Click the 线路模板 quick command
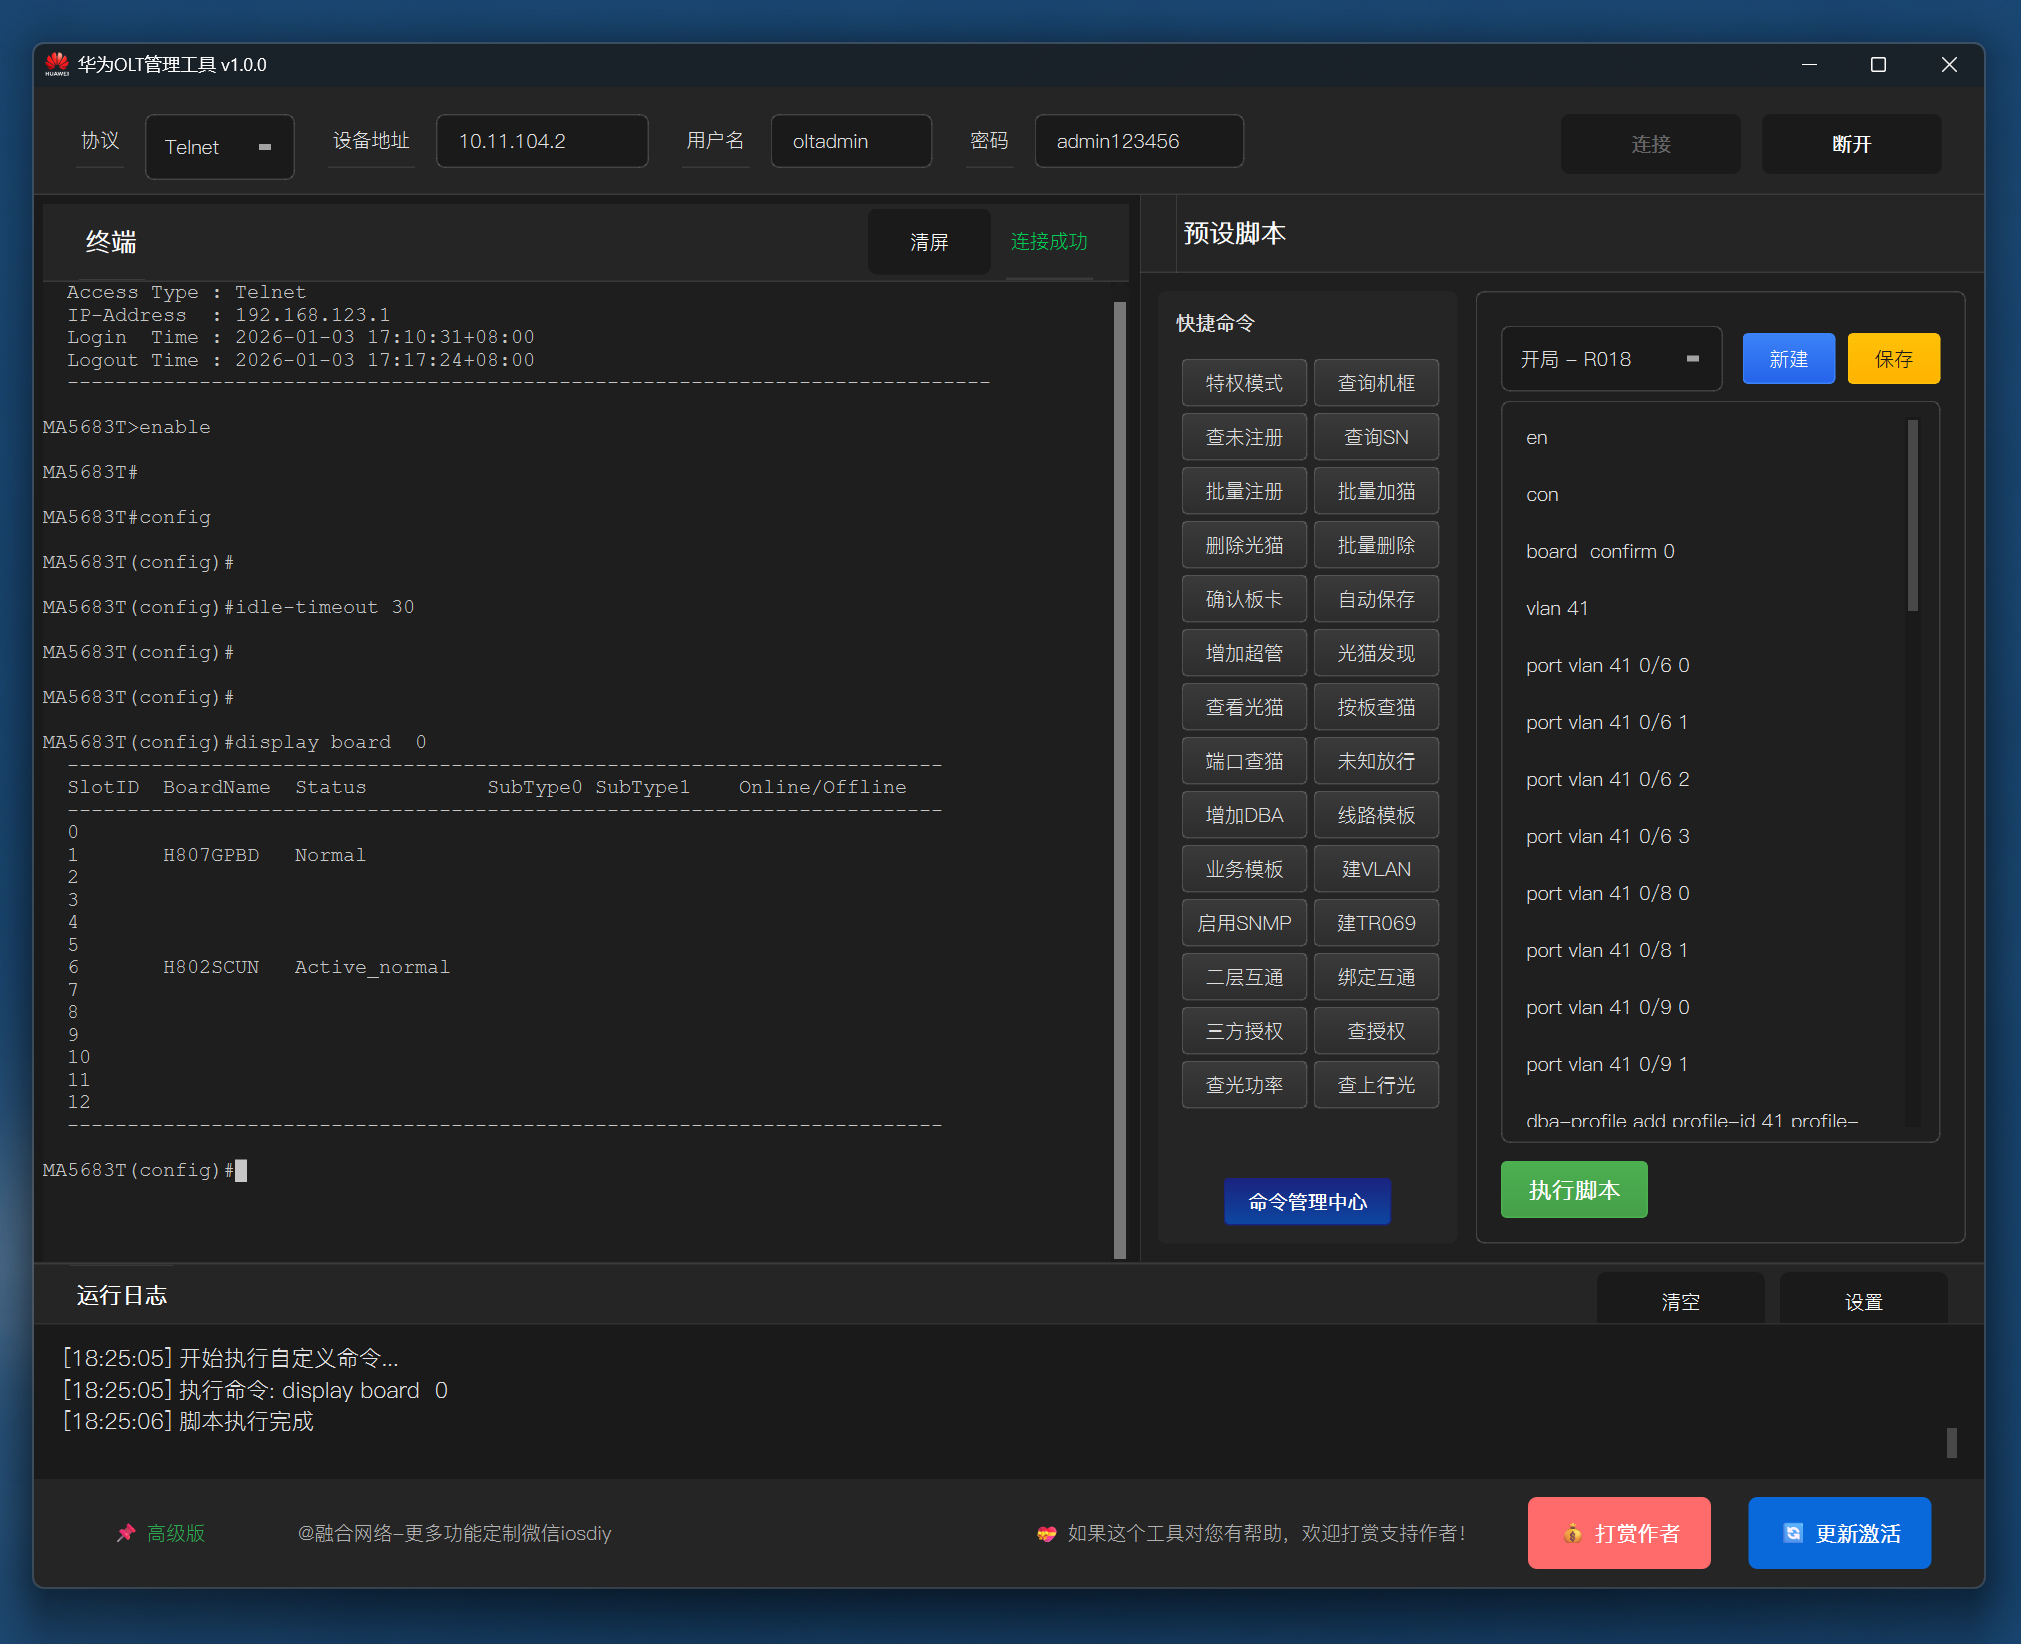Image resolution: width=2021 pixels, height=1644 pixels. point(1376,815)
